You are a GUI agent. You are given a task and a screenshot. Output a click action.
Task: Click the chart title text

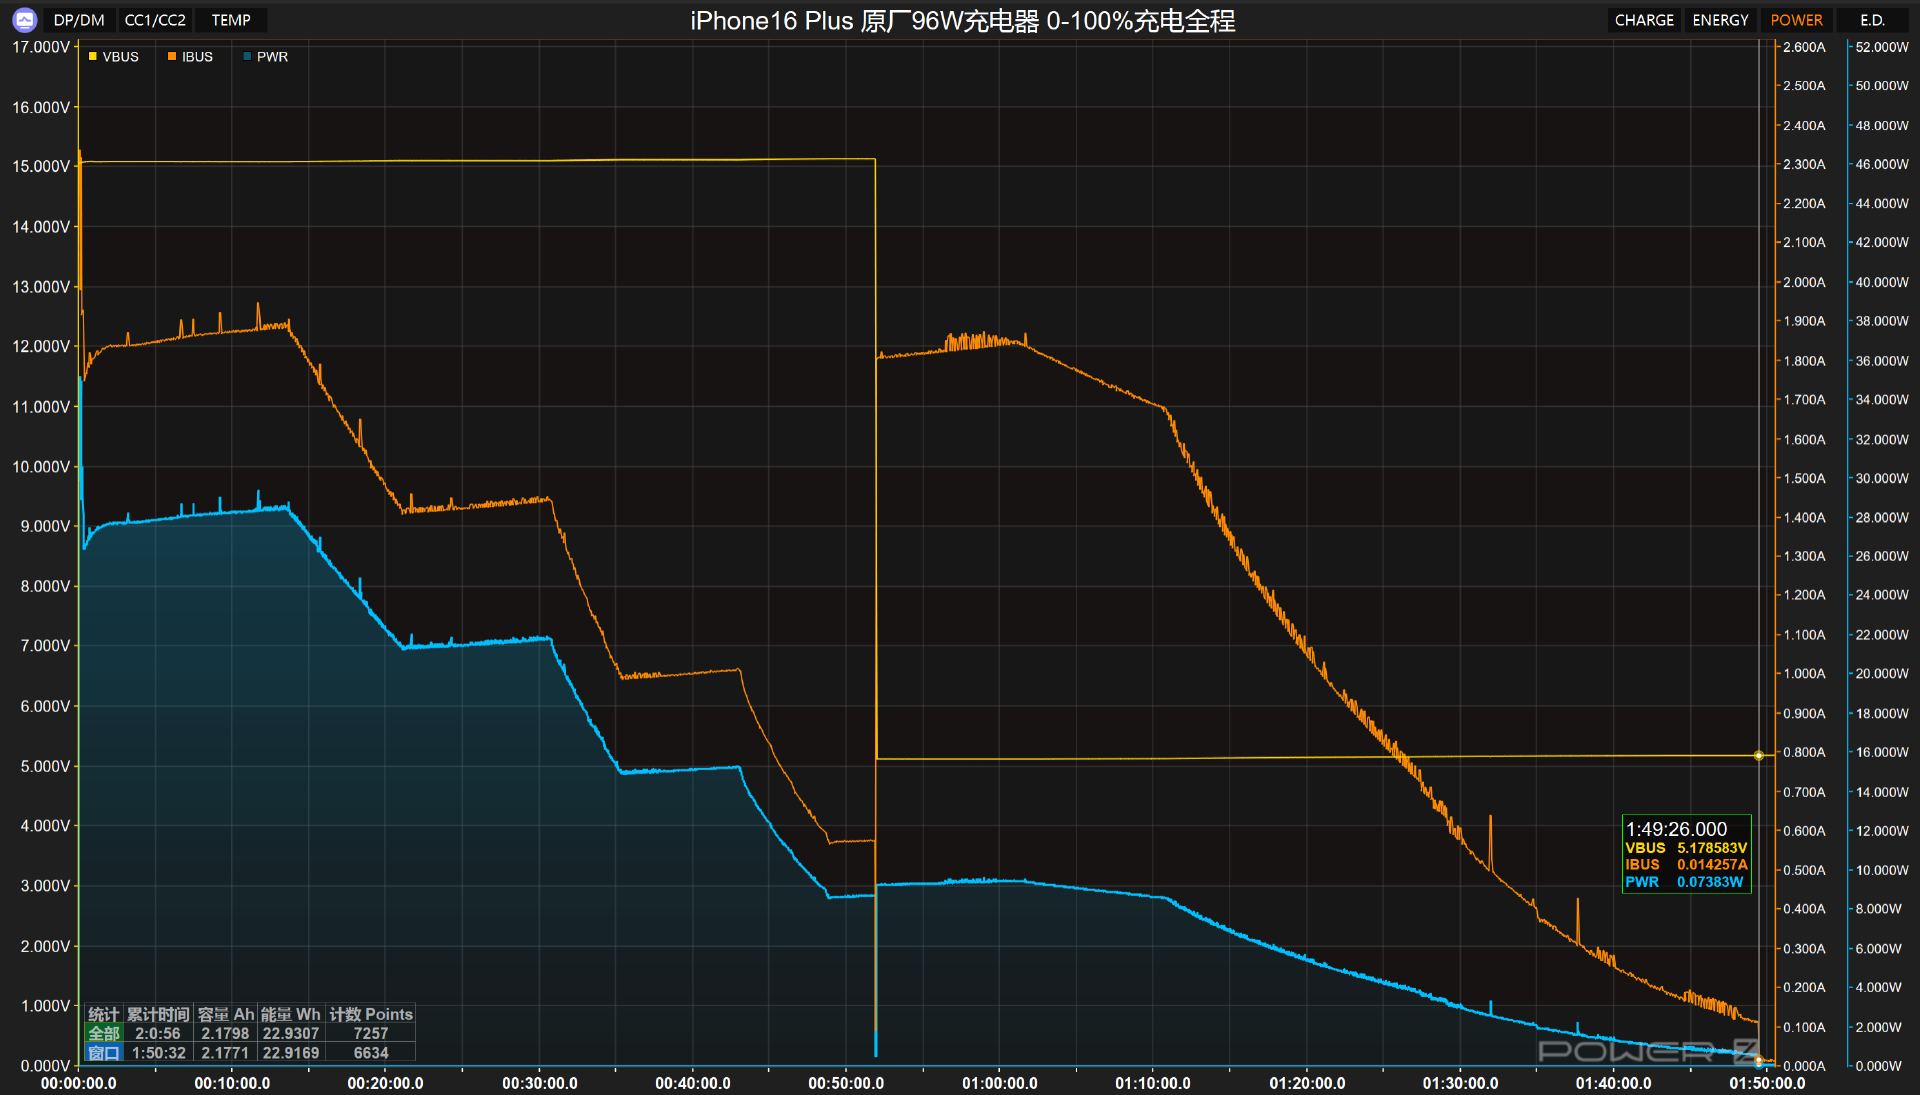point(962,21)
